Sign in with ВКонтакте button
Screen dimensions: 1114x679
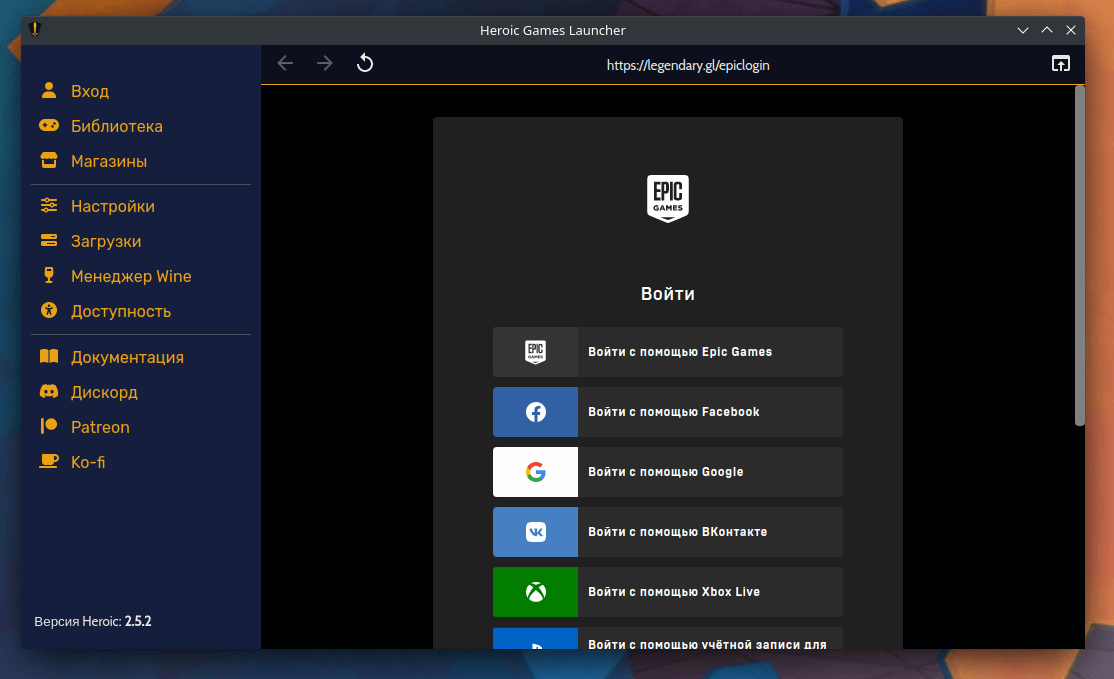668,532
